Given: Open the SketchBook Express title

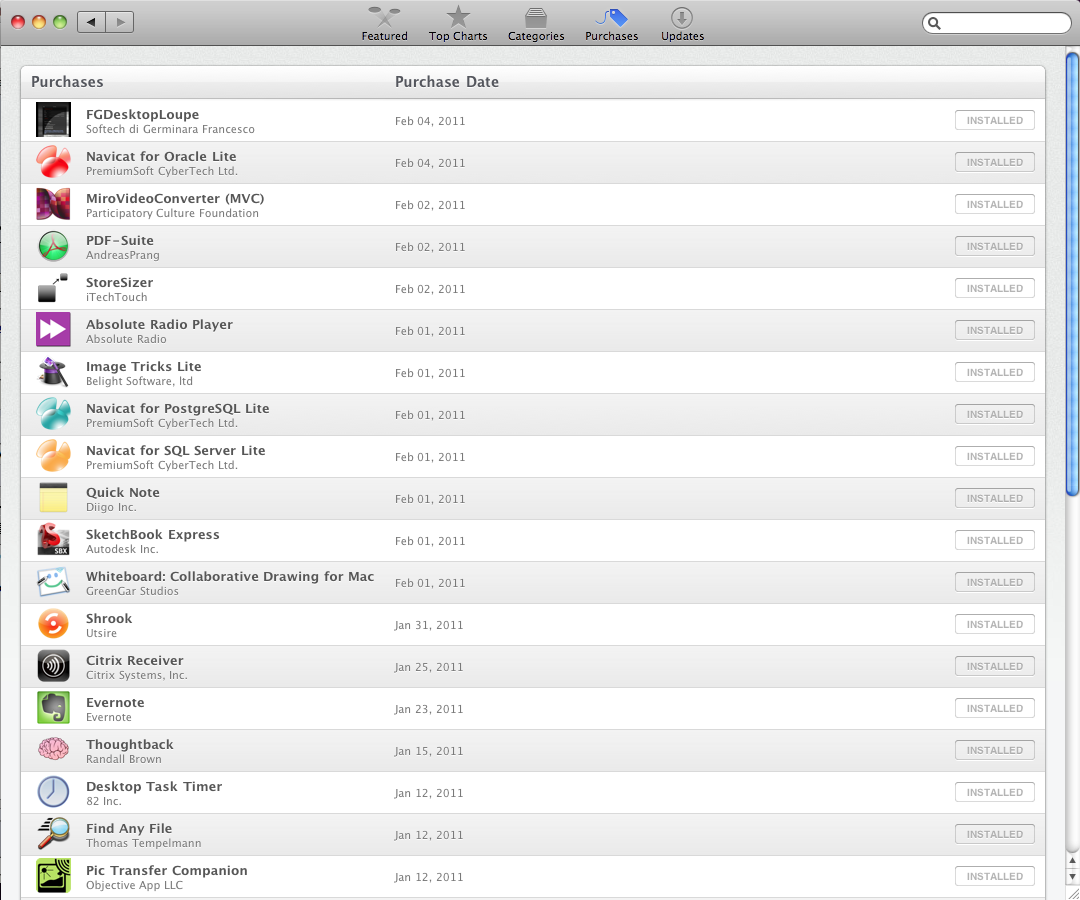Looking at the screenshot, I should pyautogui.click(x=153, y=534).
